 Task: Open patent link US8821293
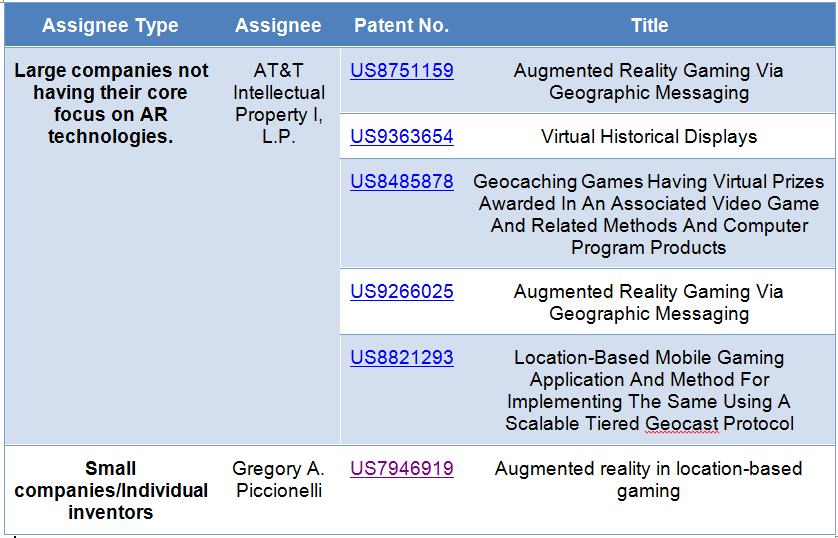tap(402, 357)
